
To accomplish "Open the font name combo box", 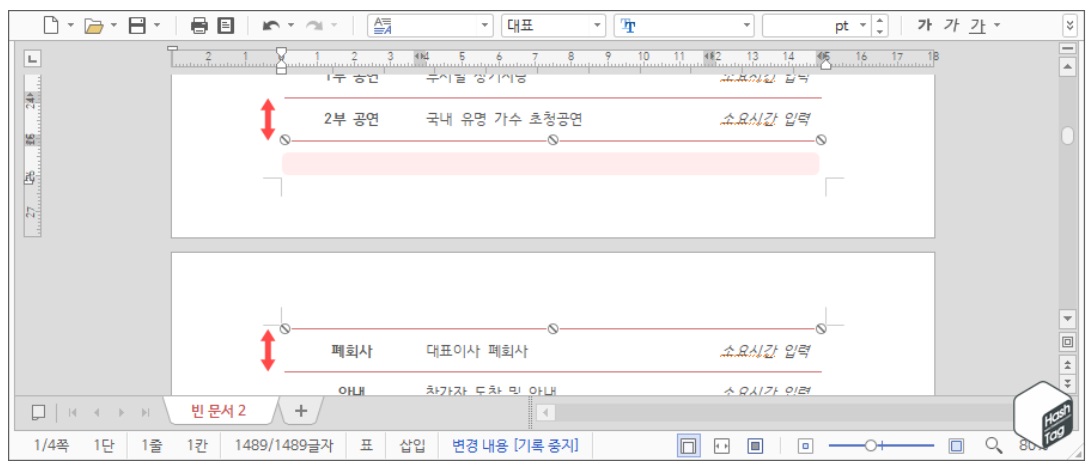I will pos(684,26).
